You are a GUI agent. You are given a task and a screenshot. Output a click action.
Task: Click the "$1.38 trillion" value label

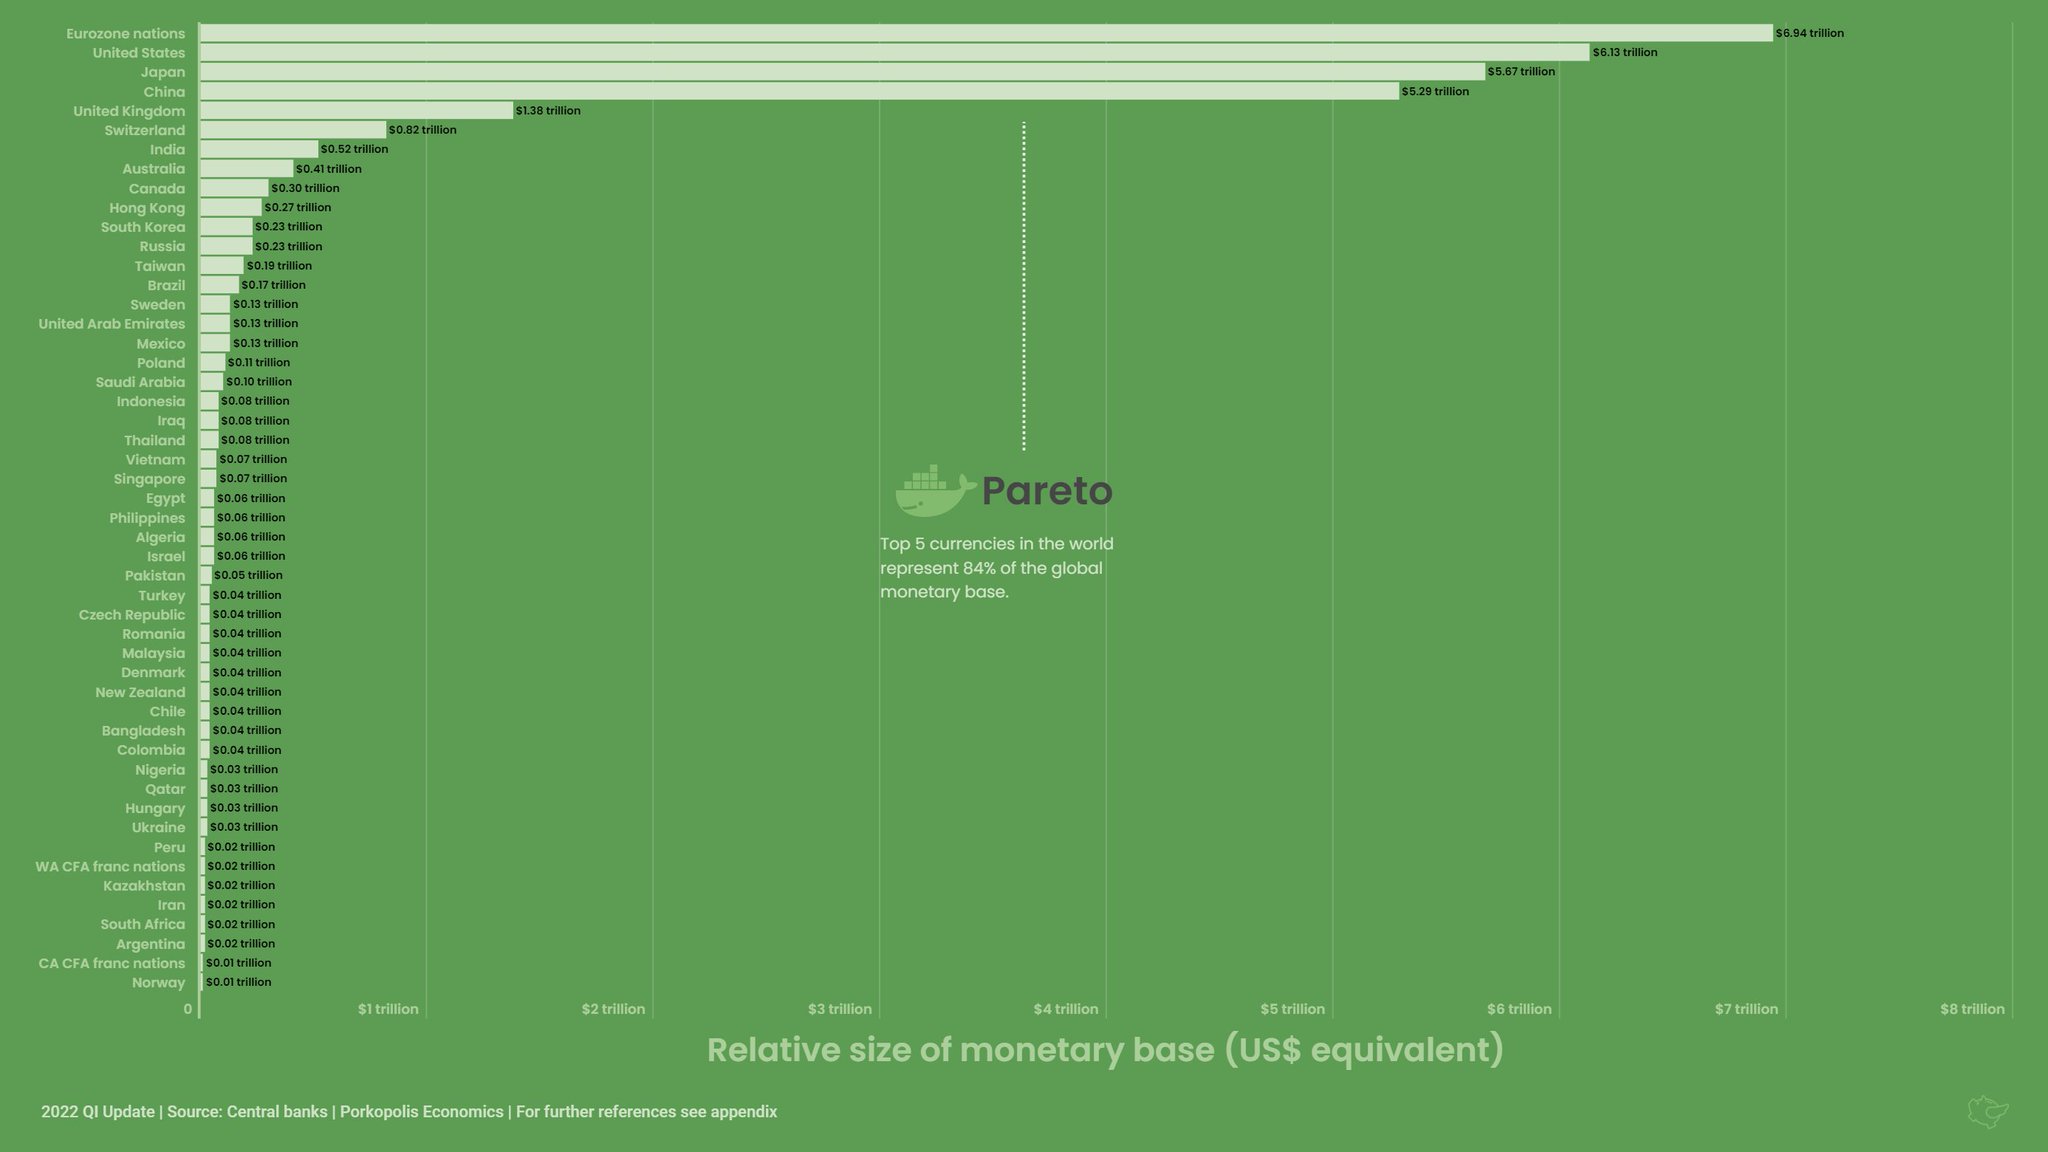[x=548, y=110]
